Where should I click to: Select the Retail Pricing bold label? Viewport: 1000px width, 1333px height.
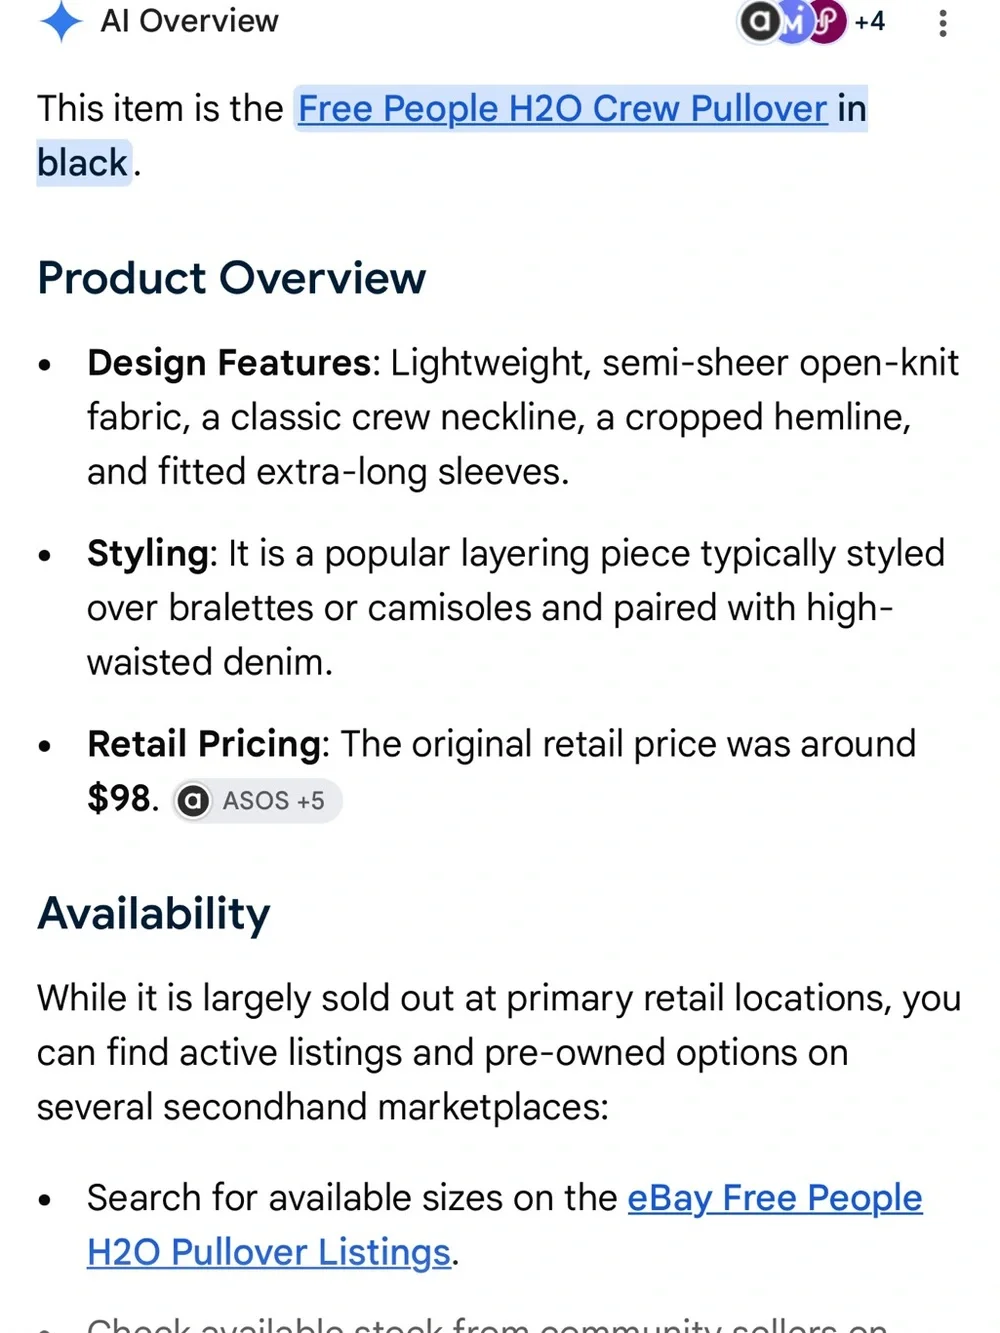point(204,744)
